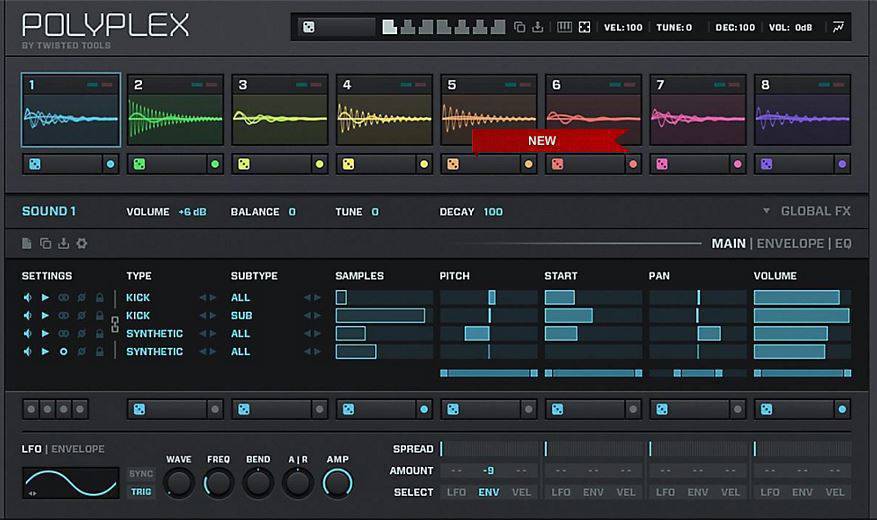Select the LFO tab at bottom left
Viewport: 877px width, 520px height.
click(x=31, y=448)
